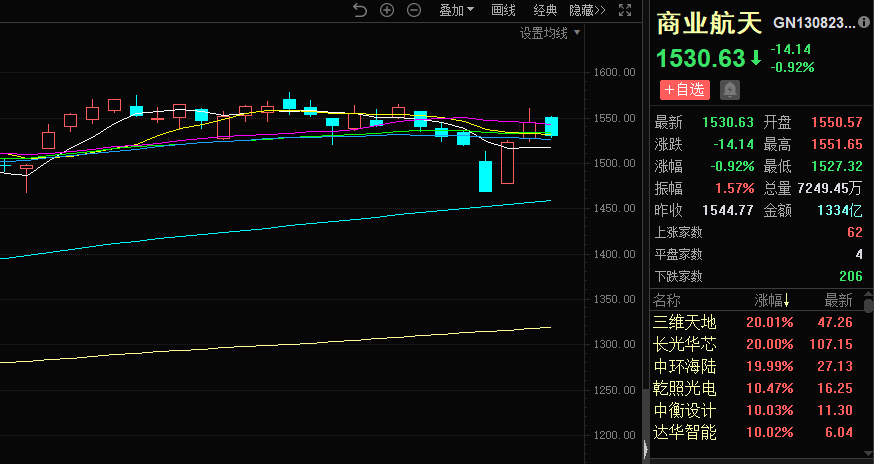Add 商业航天 to watchlist via +自选

pyautogui.click(x=684, y=90)
